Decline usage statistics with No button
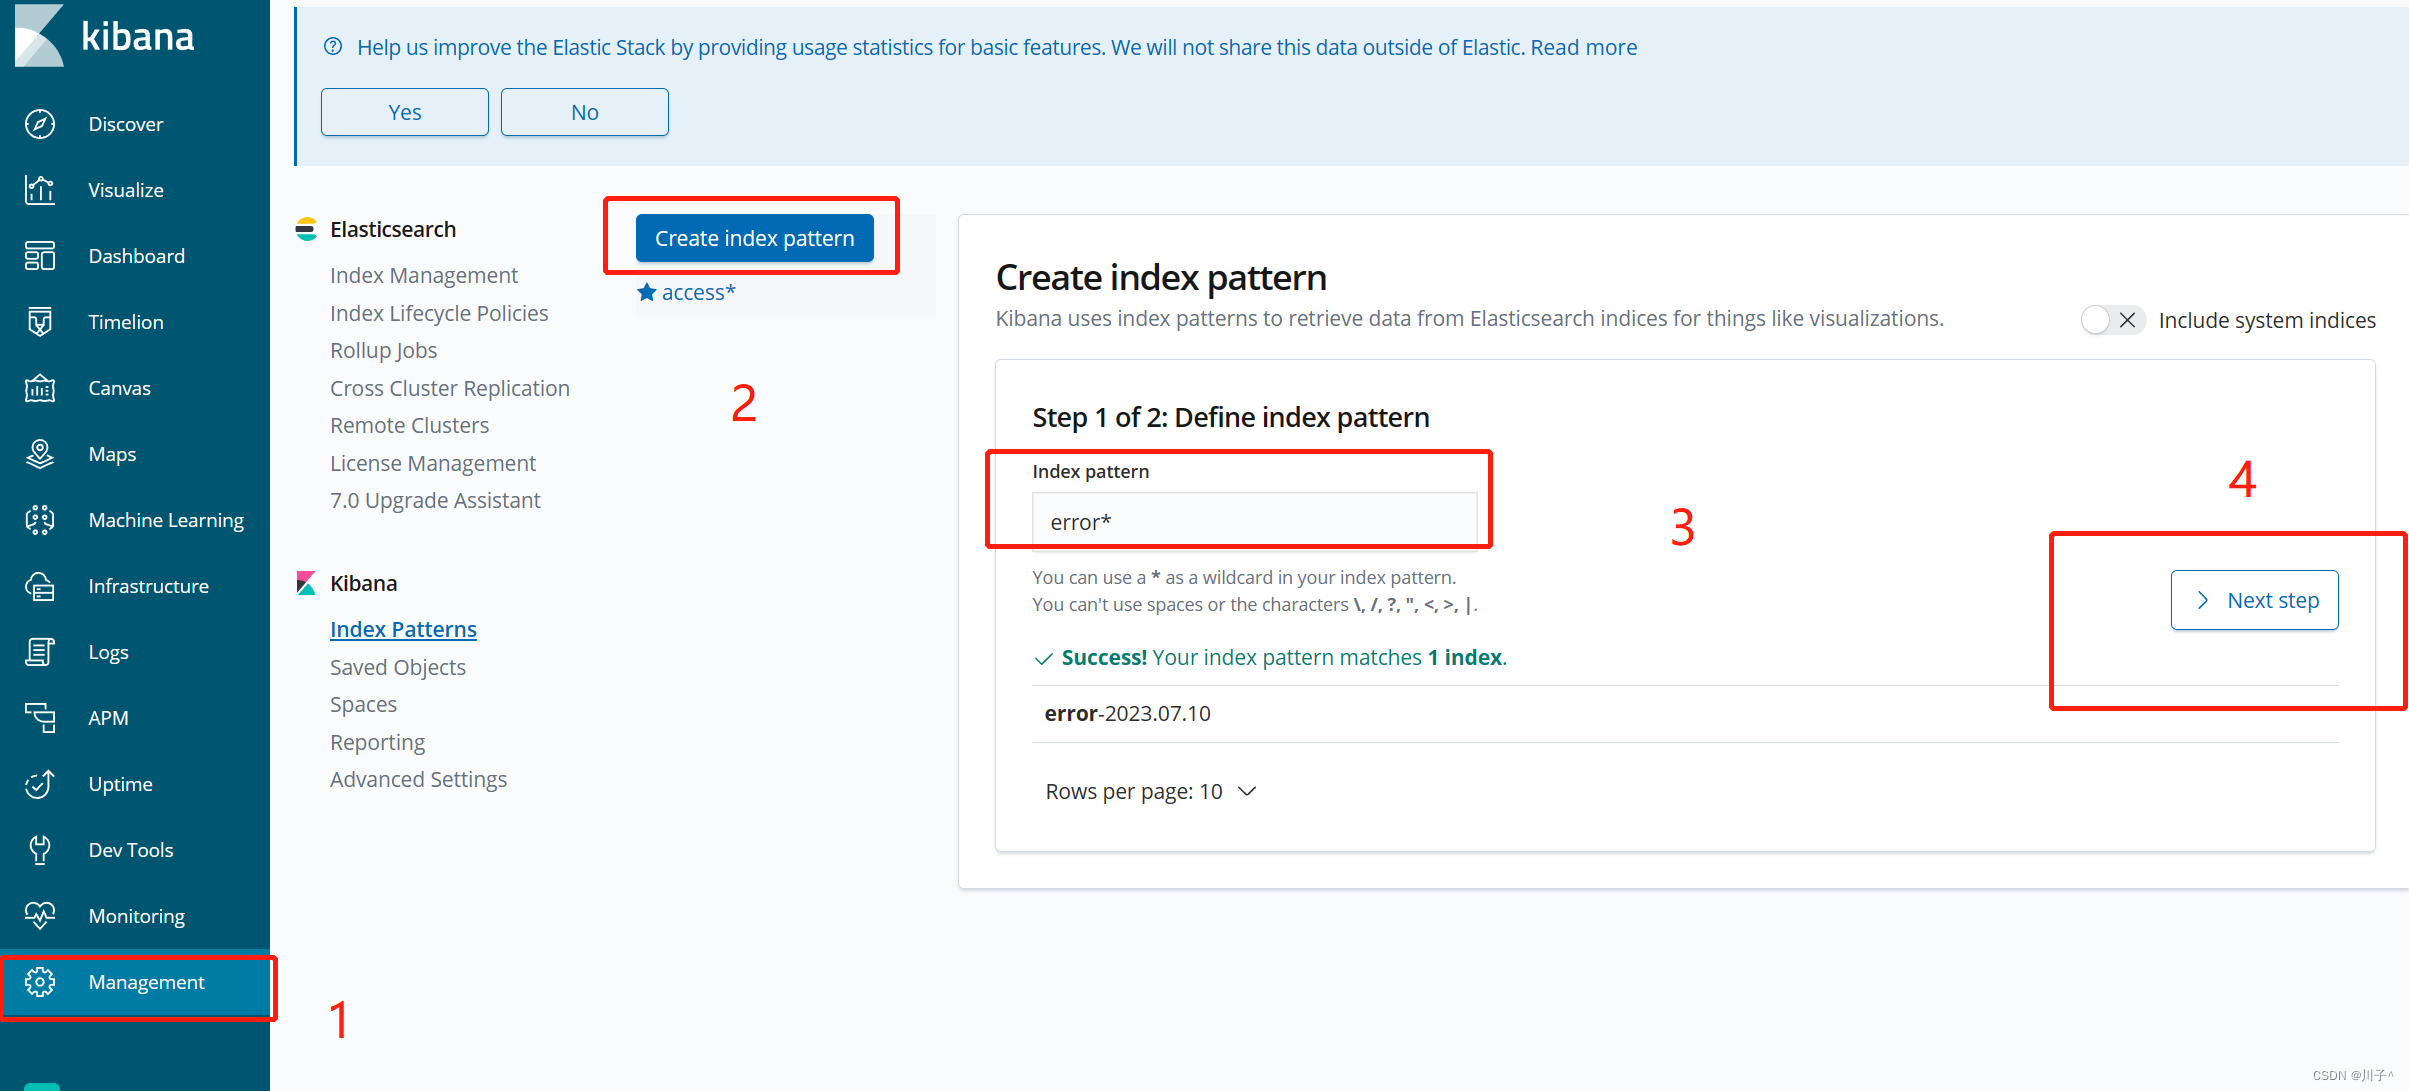Viewport: 2409px width, 1091px height. coord(584,112)
